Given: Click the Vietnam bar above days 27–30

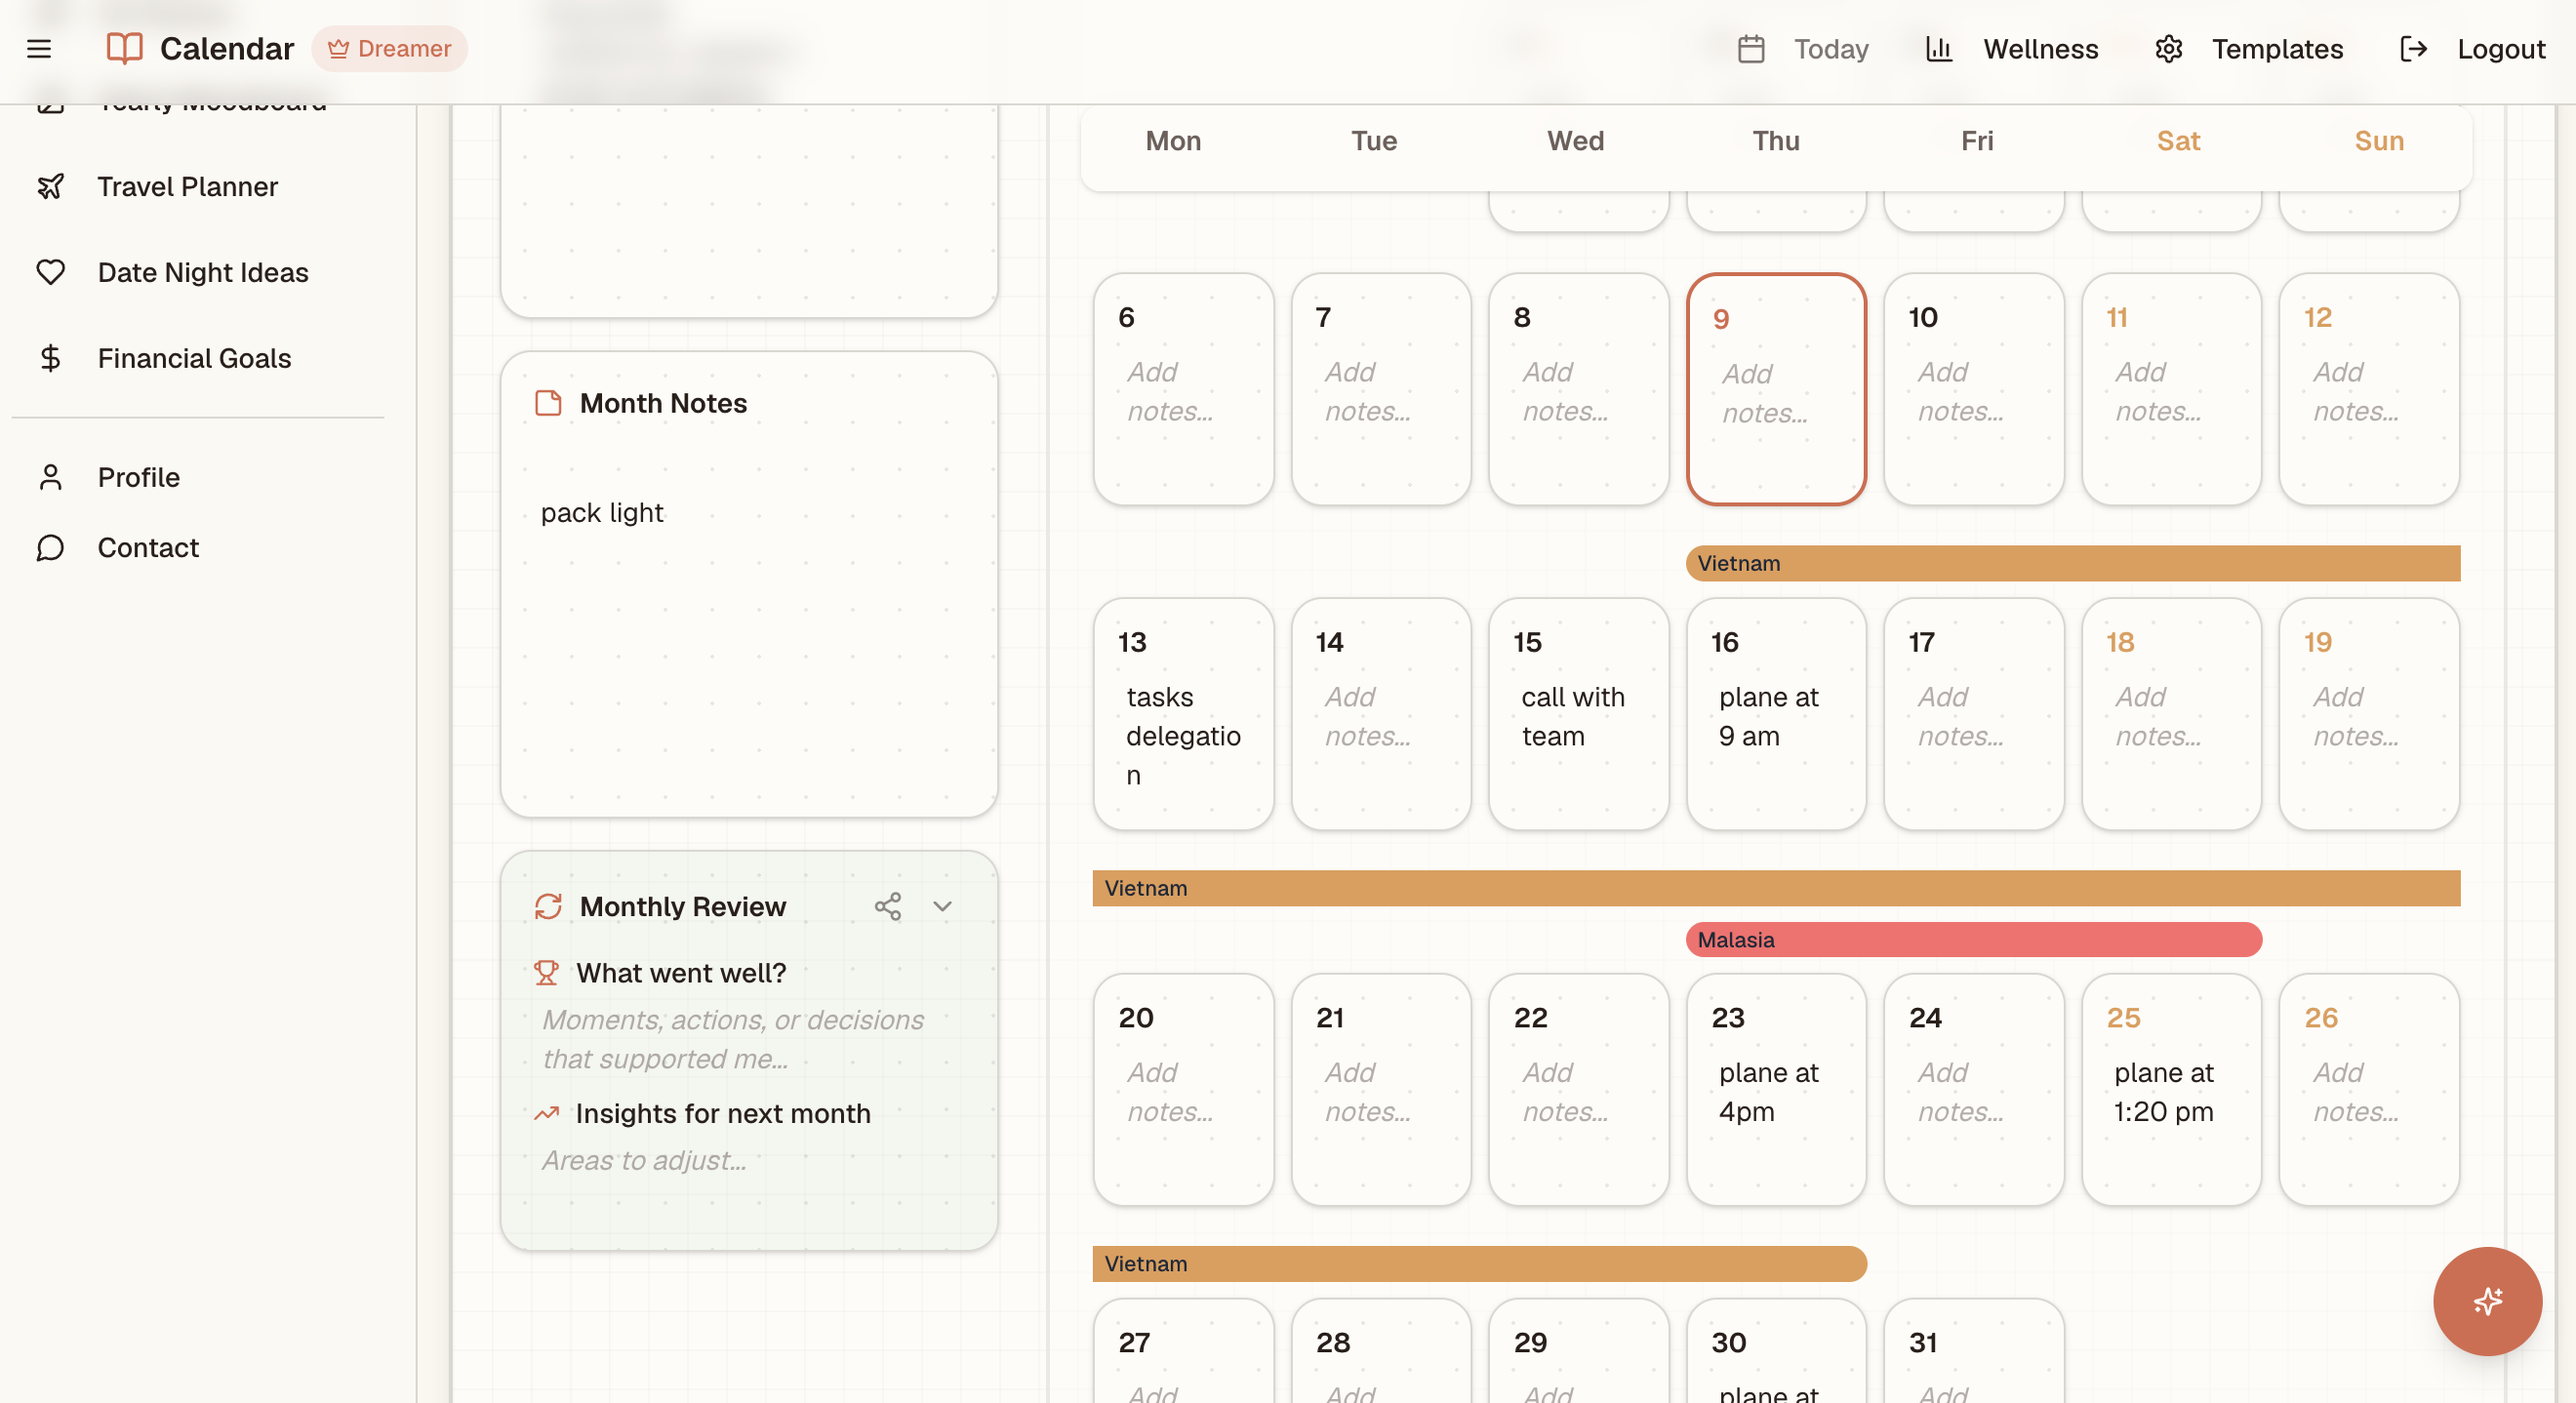Looking at the screenshot, I should pos(1479,1264).
